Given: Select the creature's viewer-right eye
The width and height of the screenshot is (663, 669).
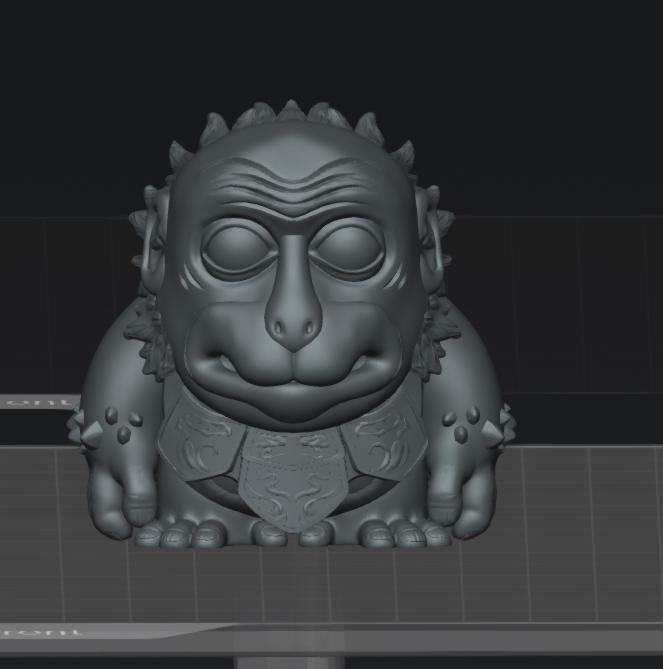Looking at the screenshot, I should tap(351, 250).
